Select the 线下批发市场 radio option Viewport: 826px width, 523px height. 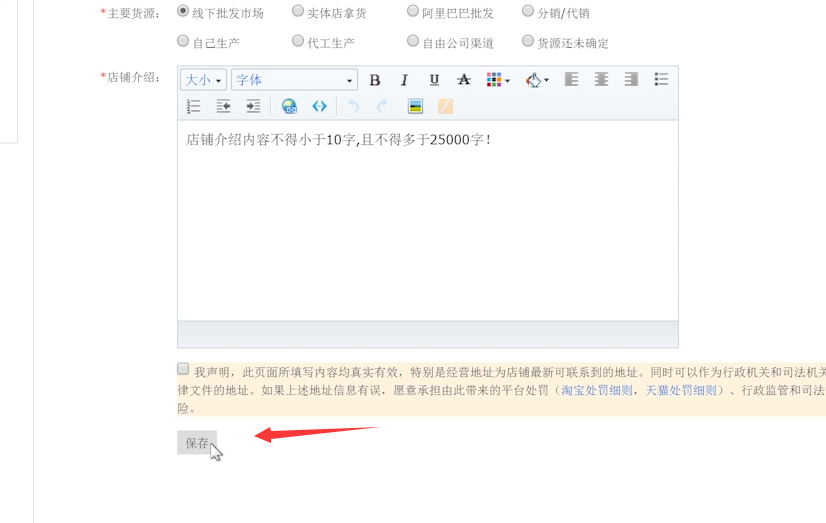coord(183,12)
